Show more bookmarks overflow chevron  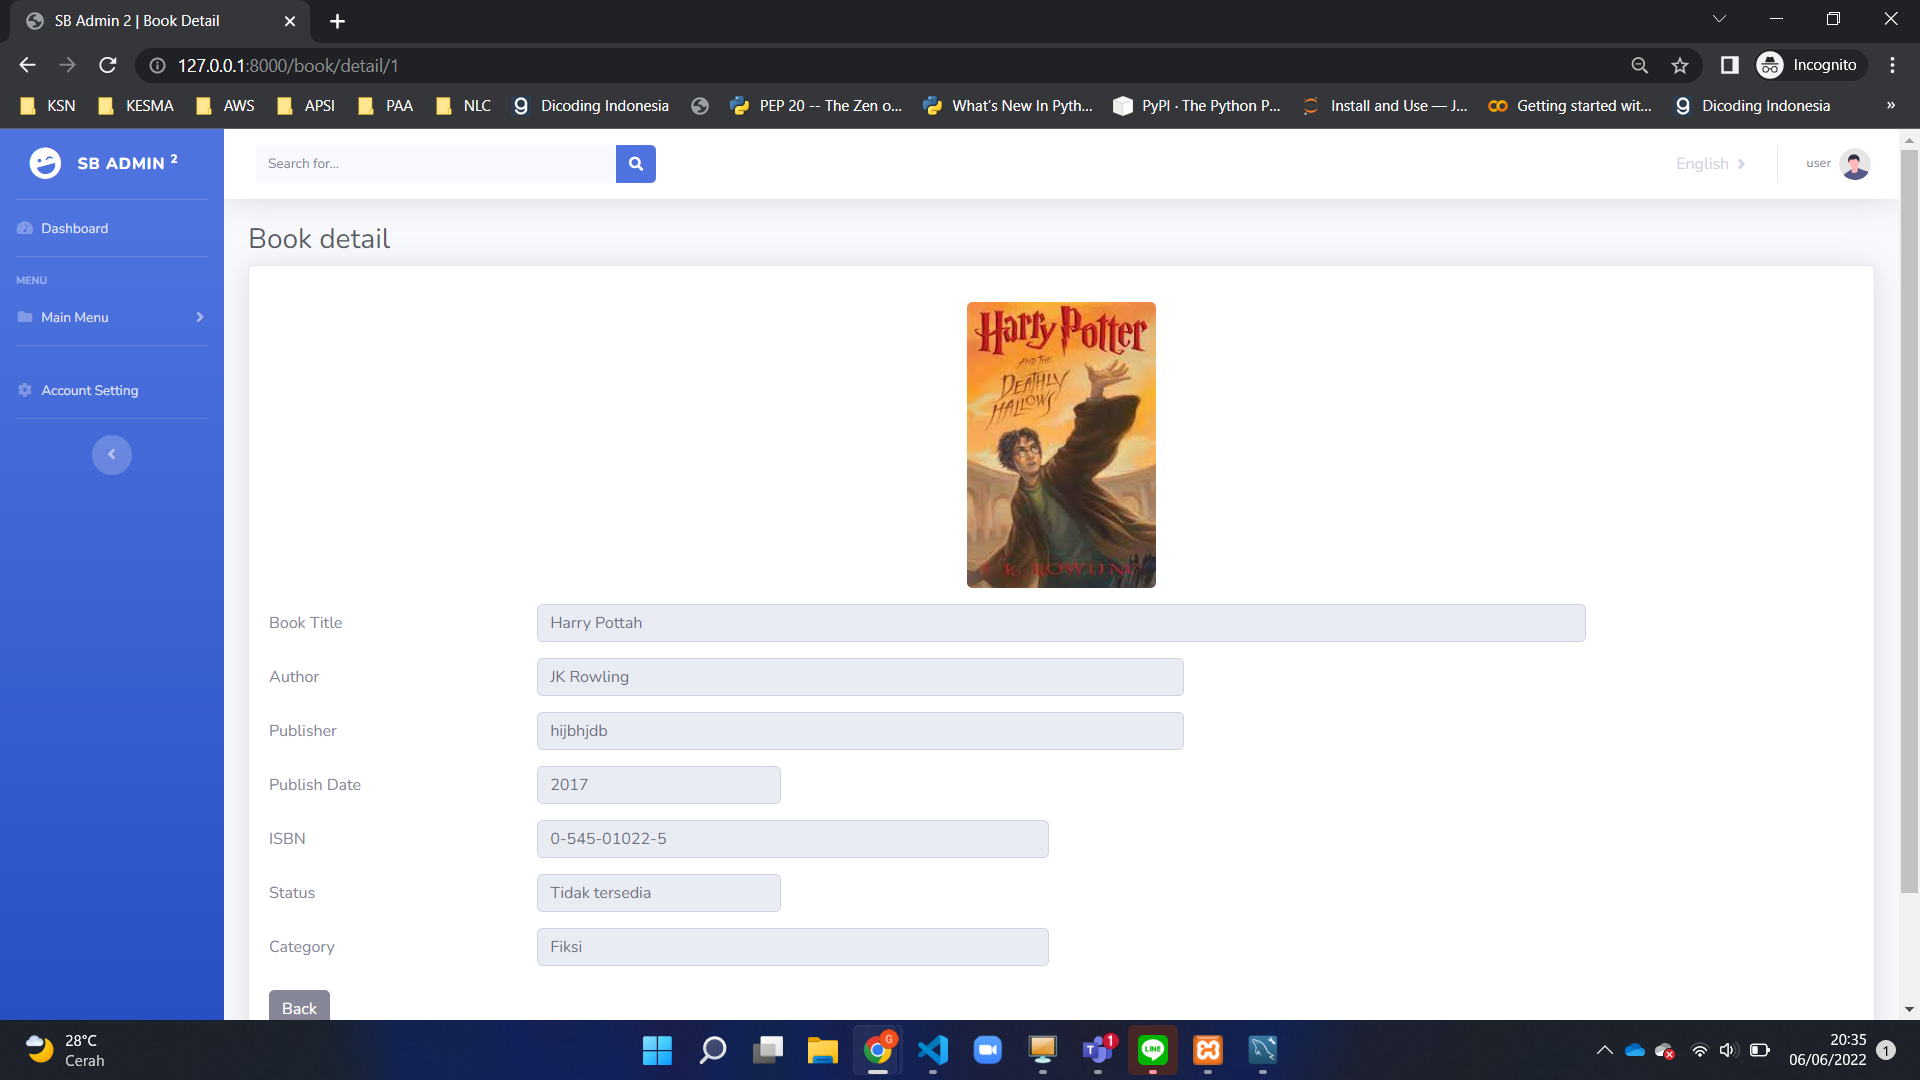1890,106
